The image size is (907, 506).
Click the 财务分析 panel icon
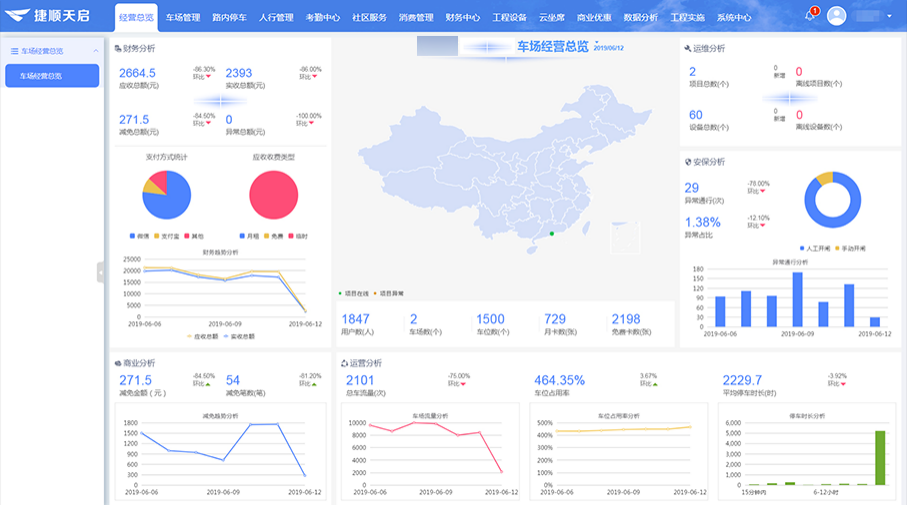pyautogui.click(x=118, y=49)
